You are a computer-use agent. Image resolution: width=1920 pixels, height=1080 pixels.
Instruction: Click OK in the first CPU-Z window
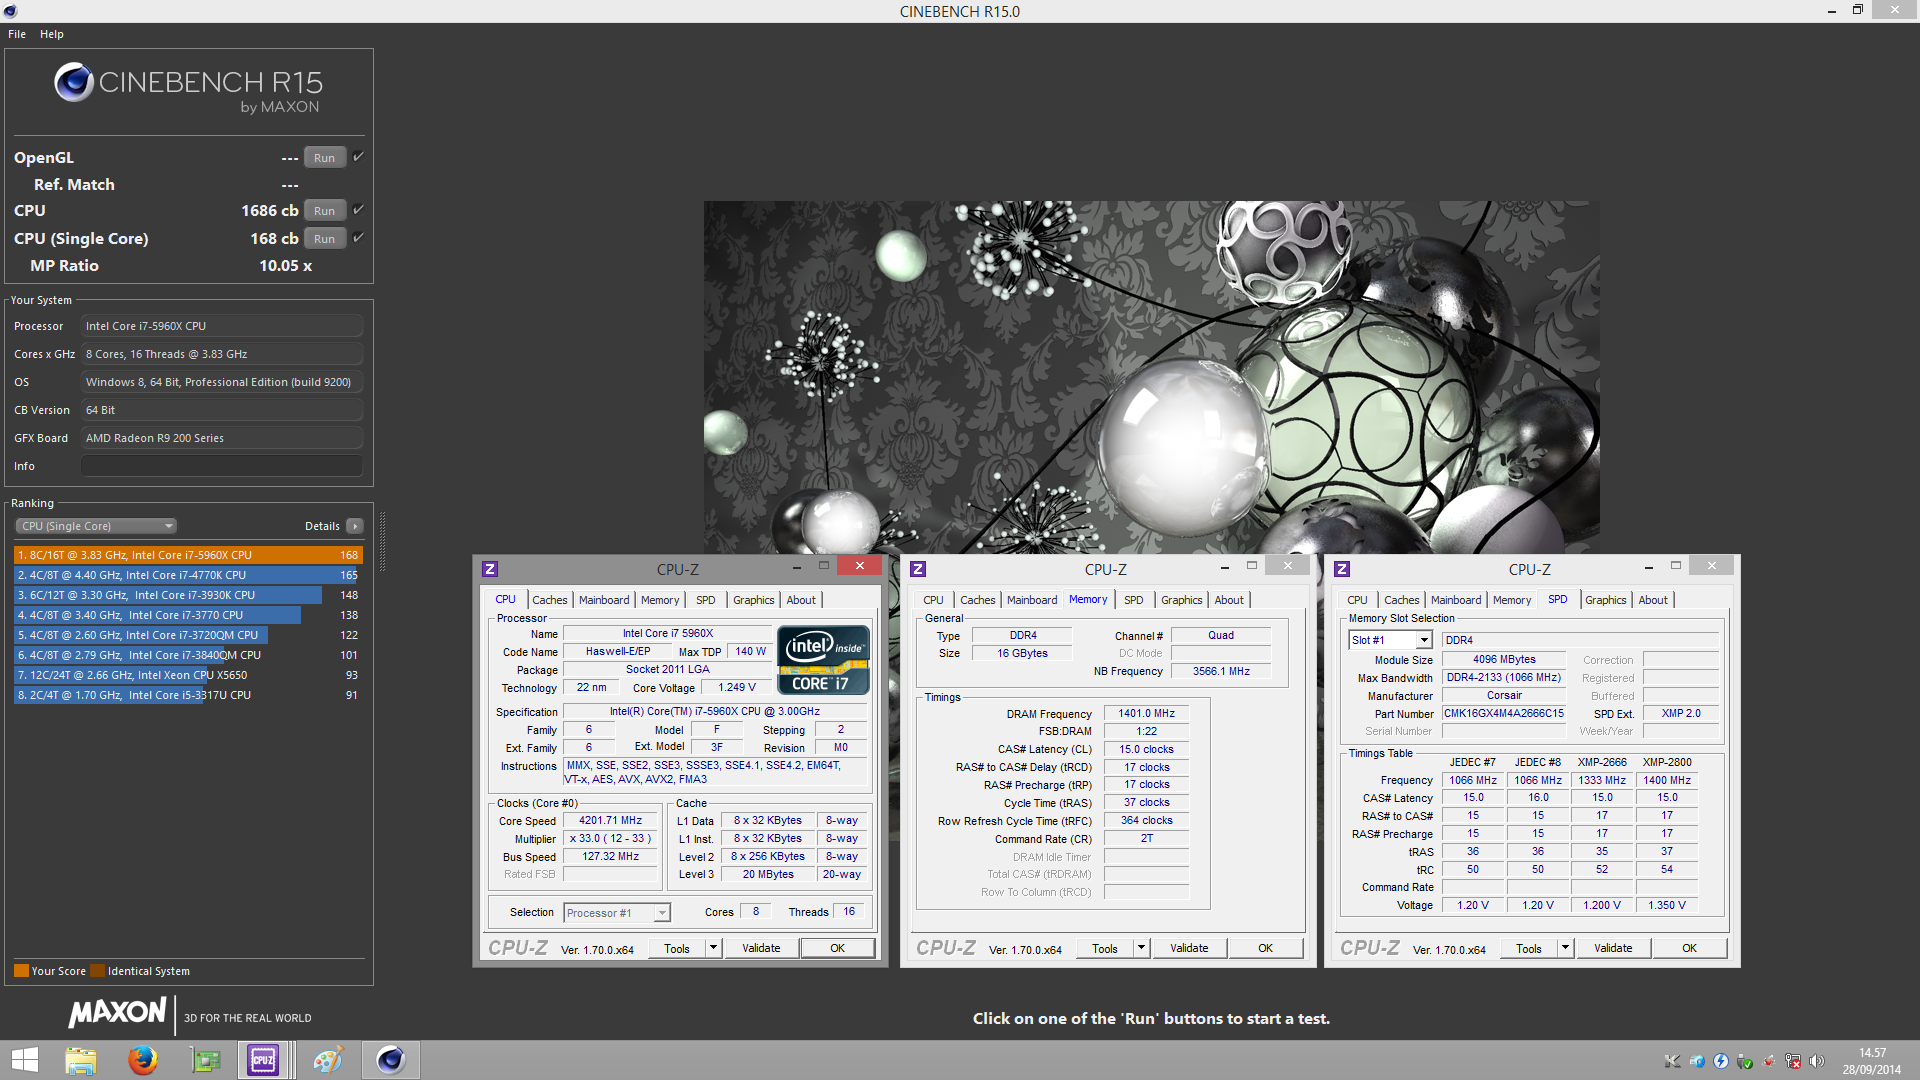point(838,948)
